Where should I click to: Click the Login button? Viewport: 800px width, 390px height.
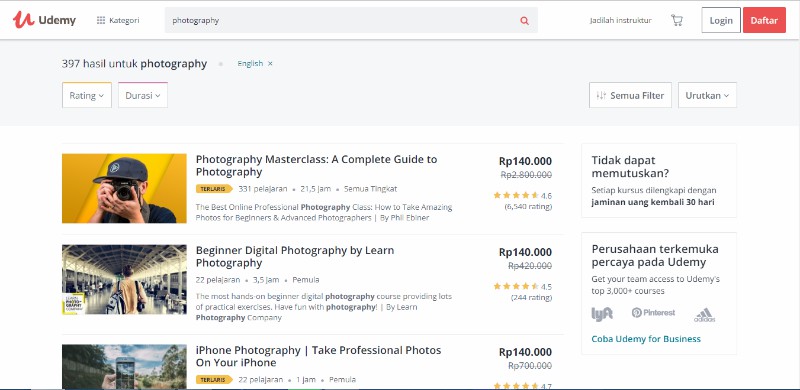pyautogui.click(x=721, y=20)
